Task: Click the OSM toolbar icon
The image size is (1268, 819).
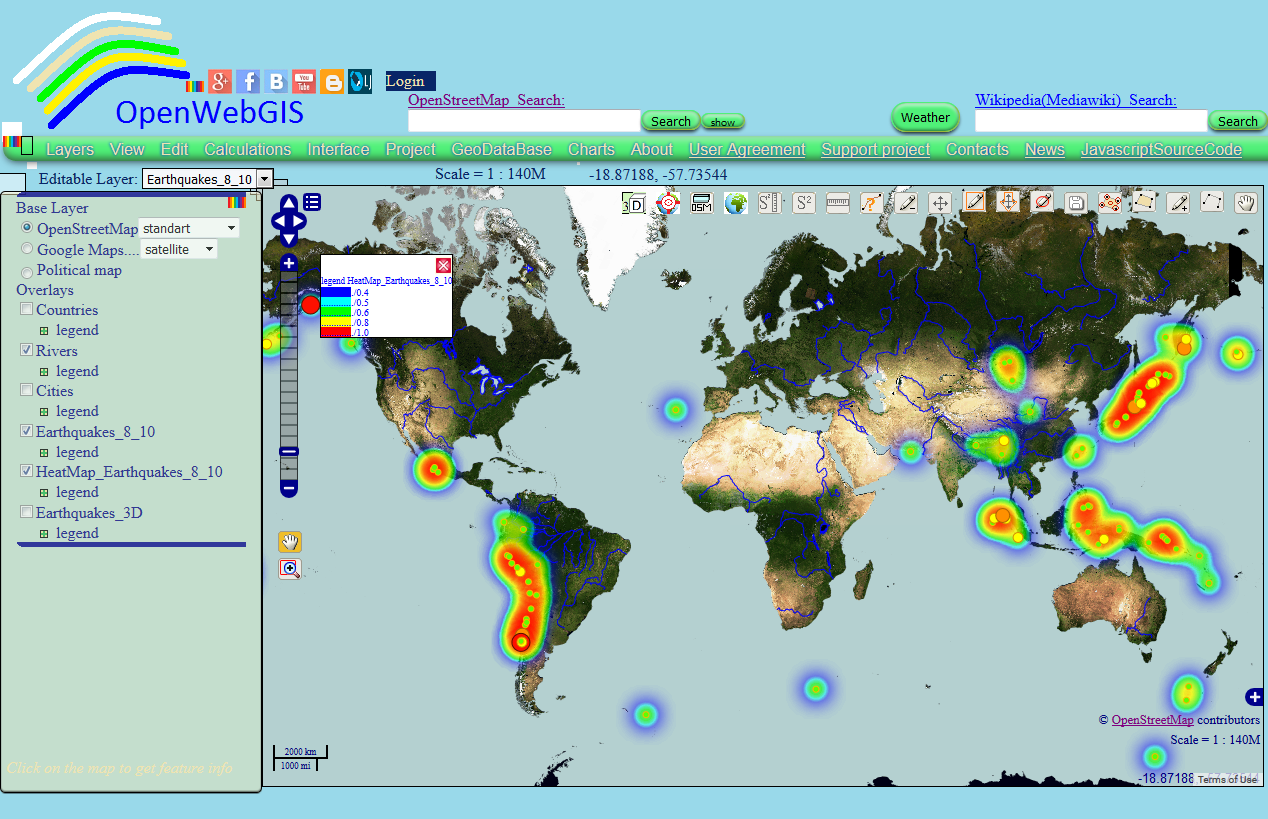Action: (702, 204)
